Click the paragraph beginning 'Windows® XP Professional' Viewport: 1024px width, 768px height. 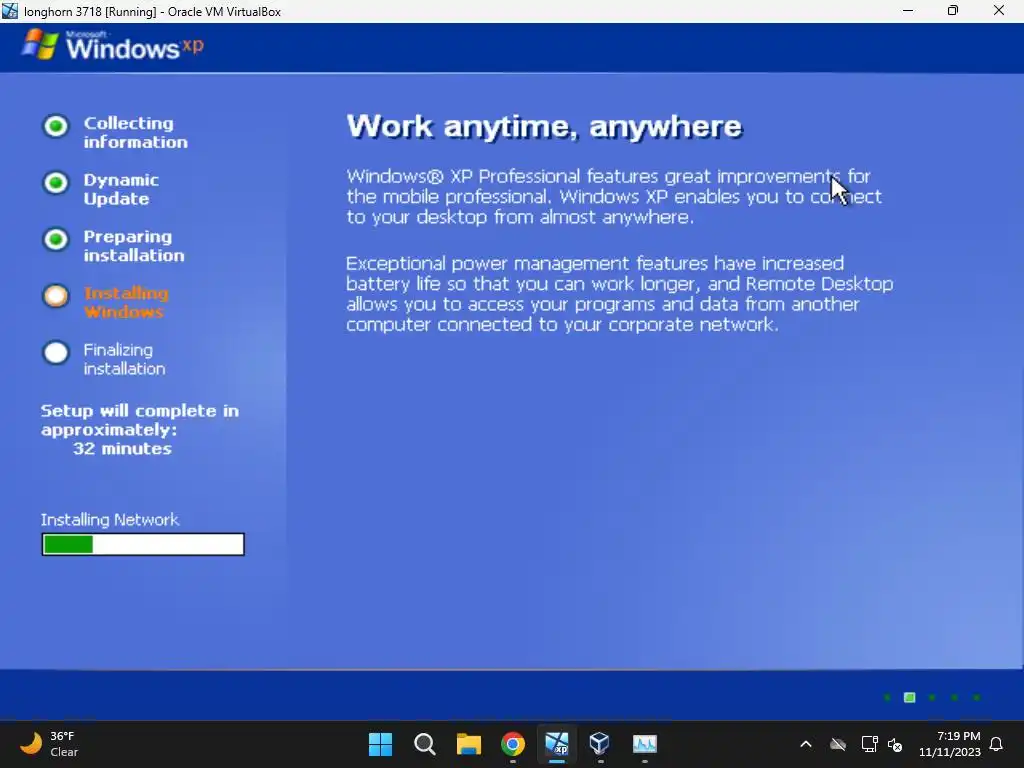click(x=614, y=197)
